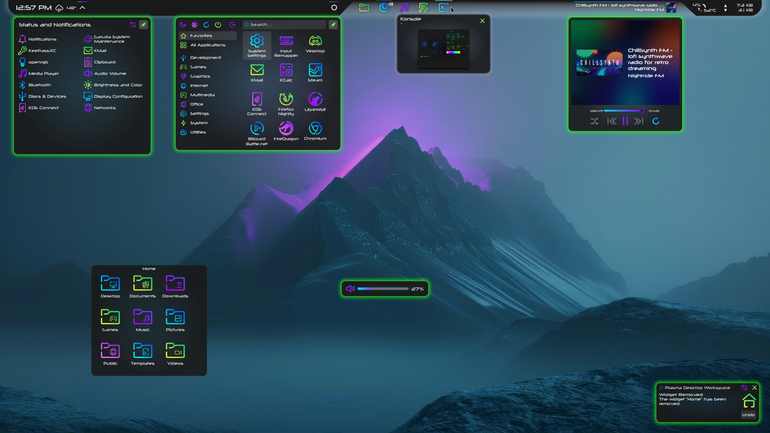Launch Firefox Nightly from the launcher
The height and width of the screenshot is (433, 770).
(x=286, y=104)
